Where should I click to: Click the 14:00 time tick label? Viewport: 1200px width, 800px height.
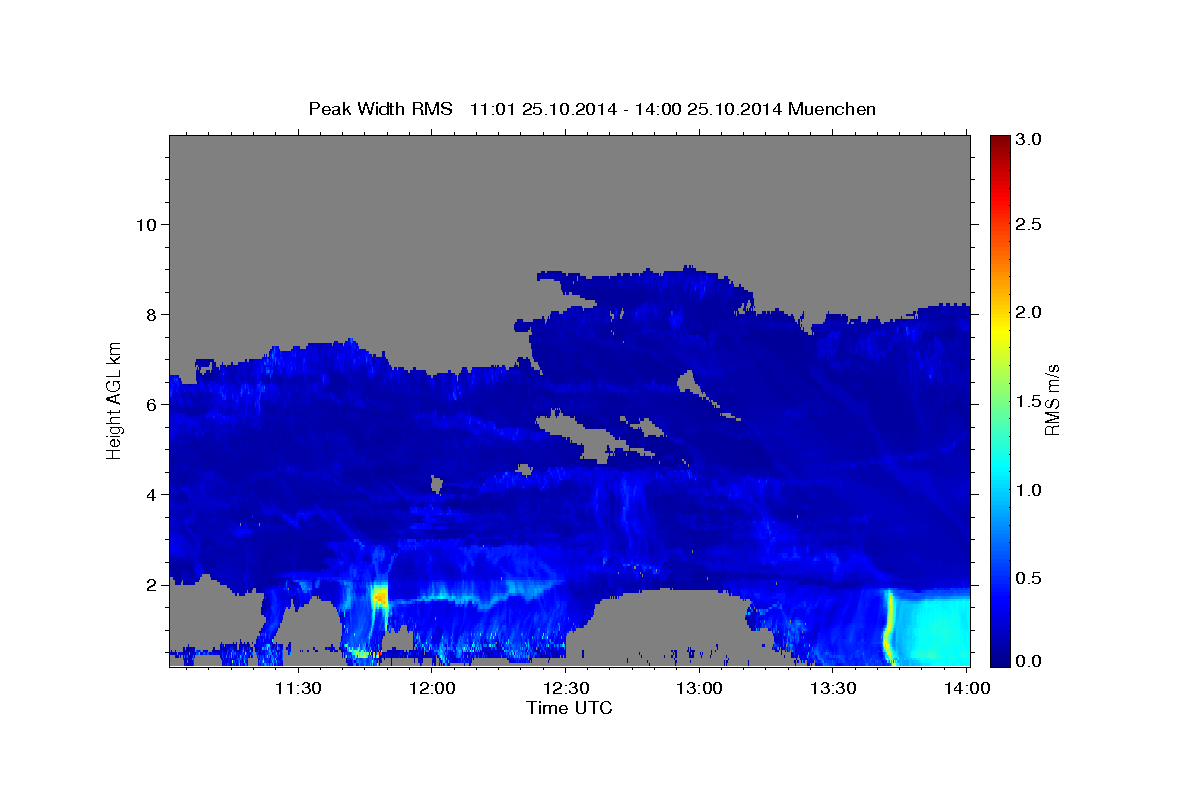coord(967,688)
